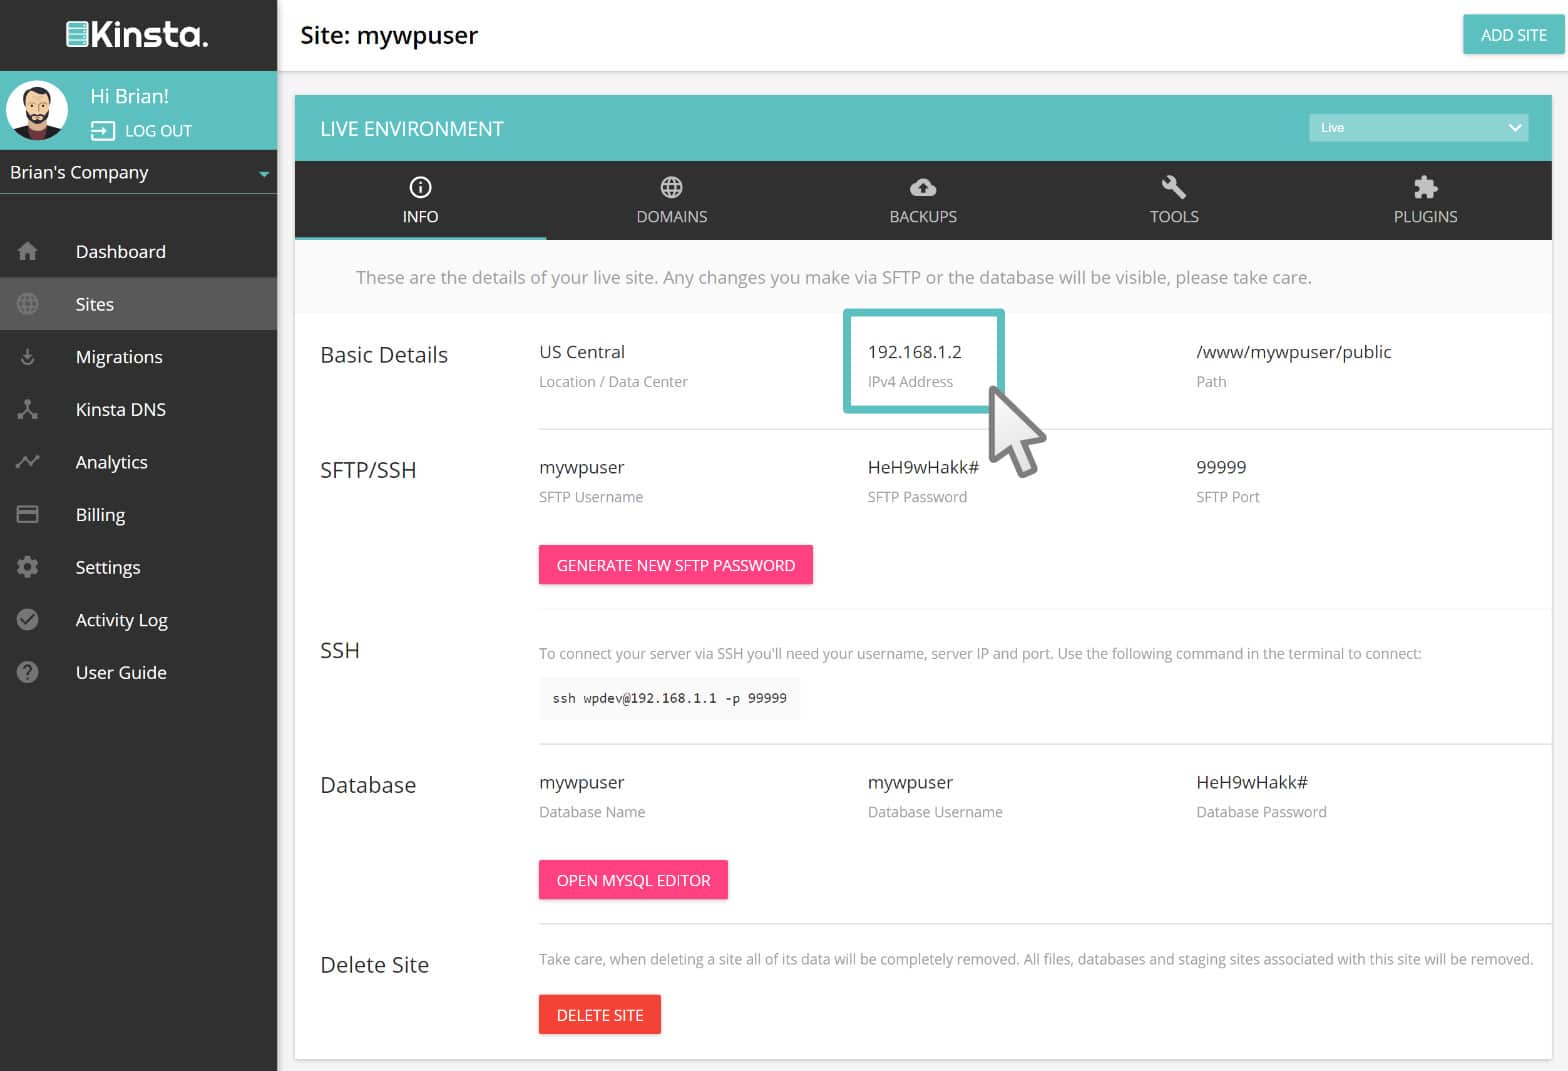1568x1071 pixels.
Task: Click the Site: mywpuser page title
Action: [389, 35]
